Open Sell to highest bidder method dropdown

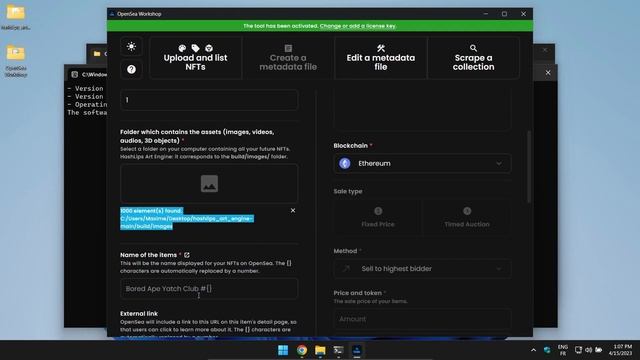coord(422,269)
